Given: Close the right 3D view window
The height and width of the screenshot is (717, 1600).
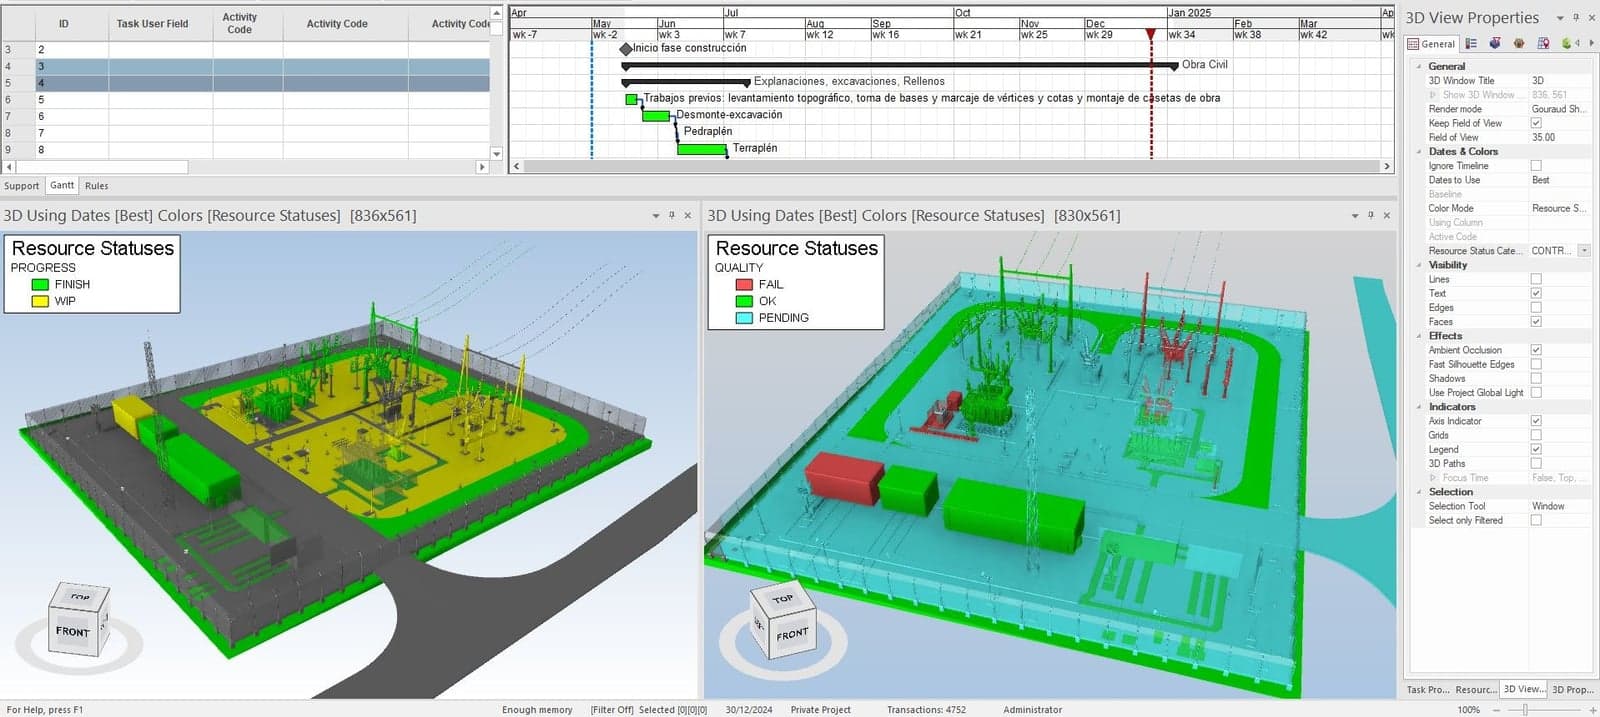Looking at the screenshot, I should [x=1387, y=215].
